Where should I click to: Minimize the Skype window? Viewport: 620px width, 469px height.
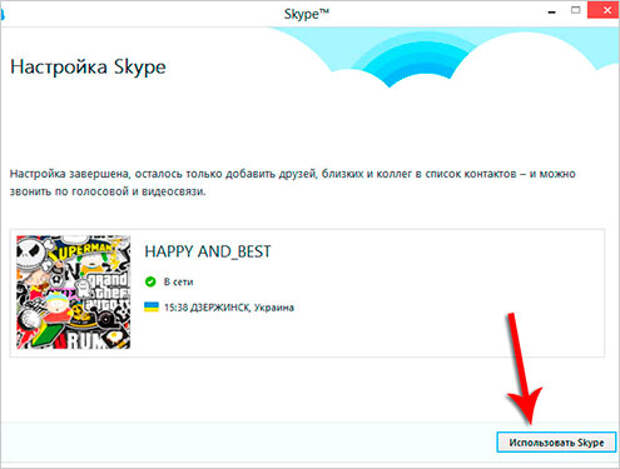coord(552,11)
